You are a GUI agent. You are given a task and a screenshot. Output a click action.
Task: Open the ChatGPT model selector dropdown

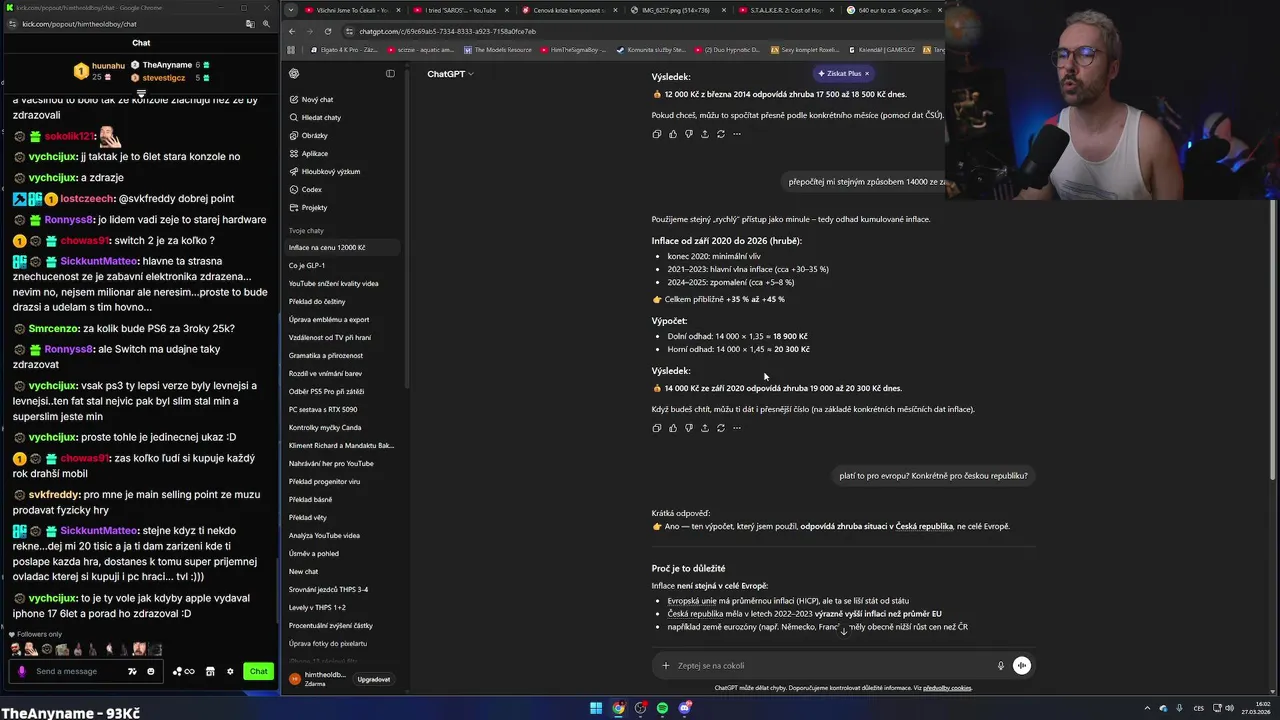tap(450, 74)
